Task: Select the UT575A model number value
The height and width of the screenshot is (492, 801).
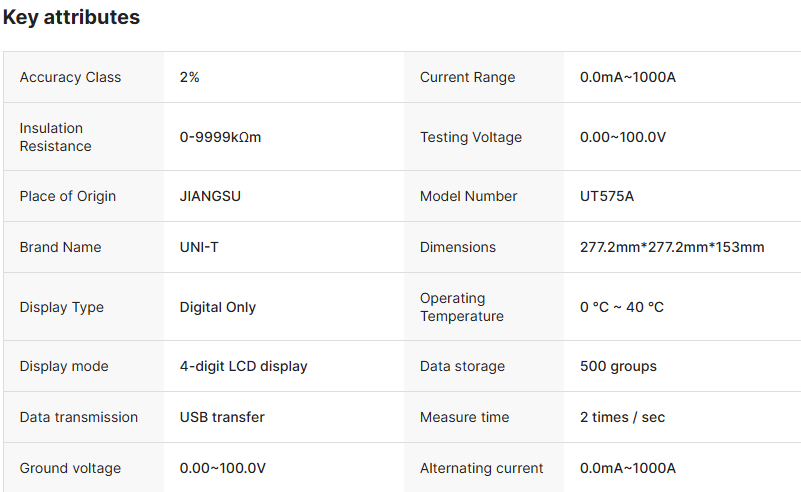Action: coord(606,196)
